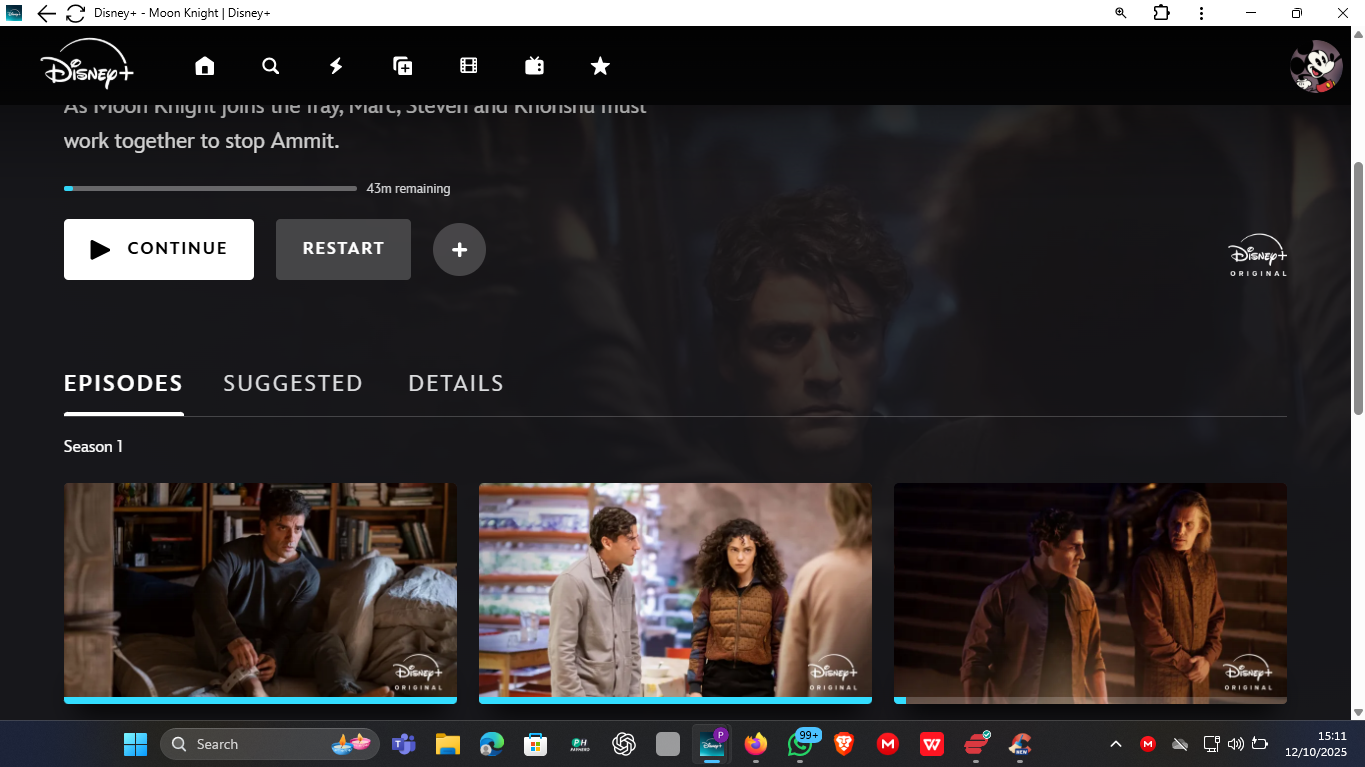Click the CONTINUE button
The width and height of the screenshot is (1365, 767).
(x=158, y=249)
